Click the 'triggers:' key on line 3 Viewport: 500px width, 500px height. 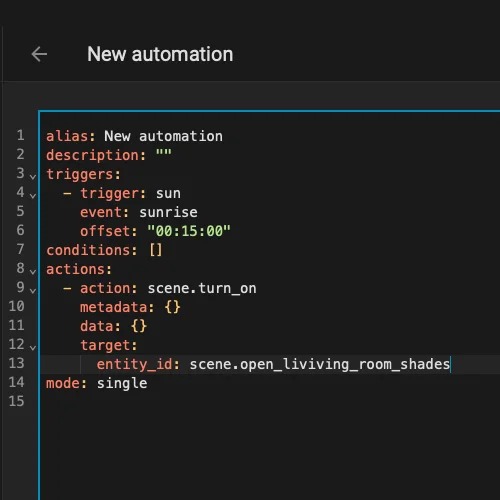point(83,174)
